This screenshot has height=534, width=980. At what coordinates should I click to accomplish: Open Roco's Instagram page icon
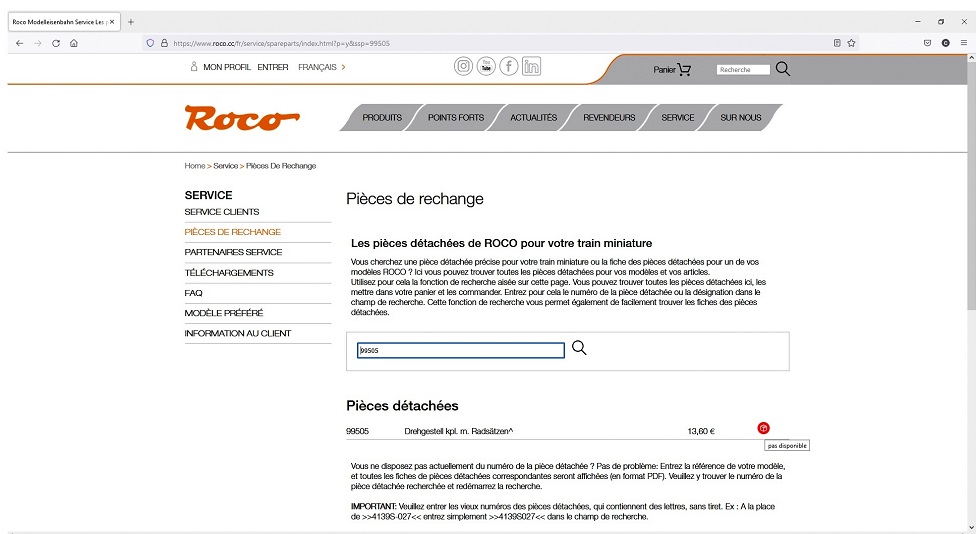tap(463, 67)
